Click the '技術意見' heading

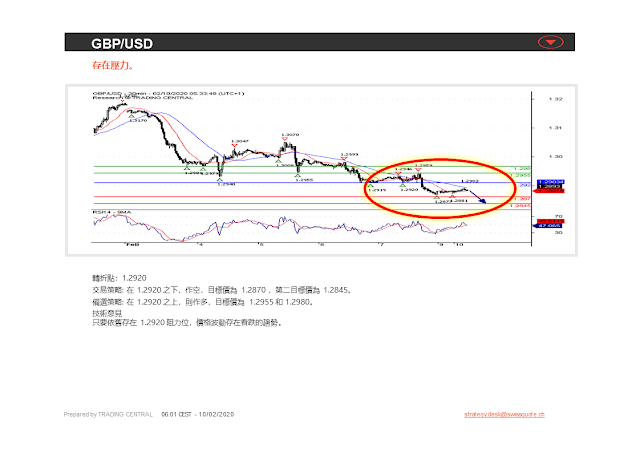[x=107, y=313]
